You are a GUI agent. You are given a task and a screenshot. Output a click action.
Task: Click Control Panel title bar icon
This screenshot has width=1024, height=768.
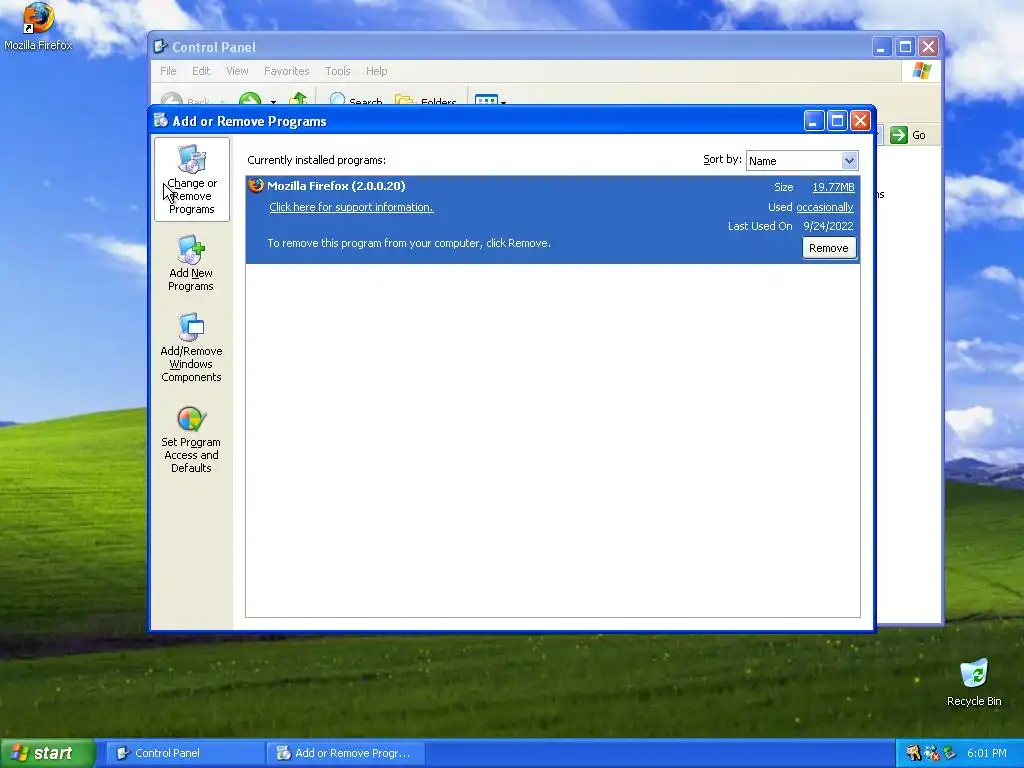pyautogui.click(x=160, y=46)
